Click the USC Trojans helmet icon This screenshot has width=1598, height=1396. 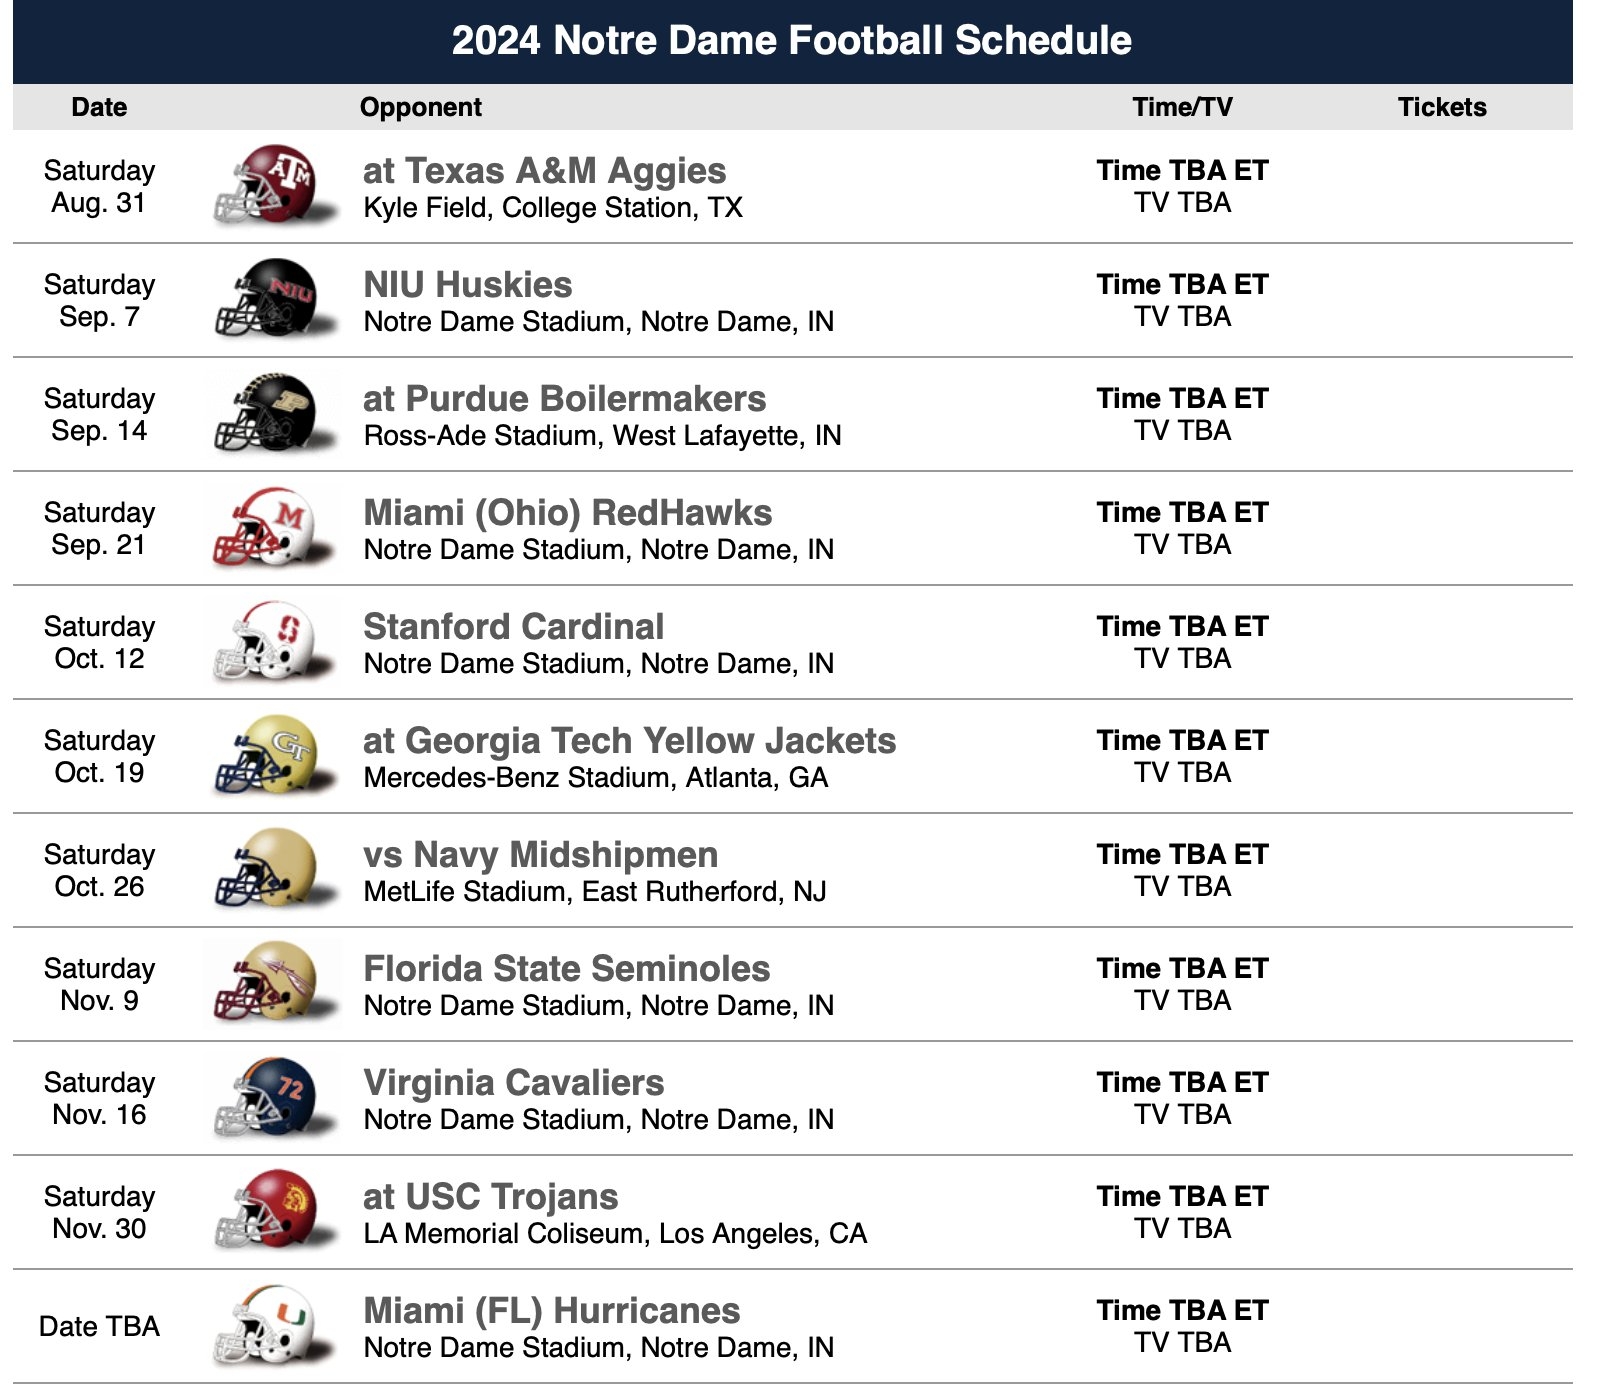point(270,1212)
